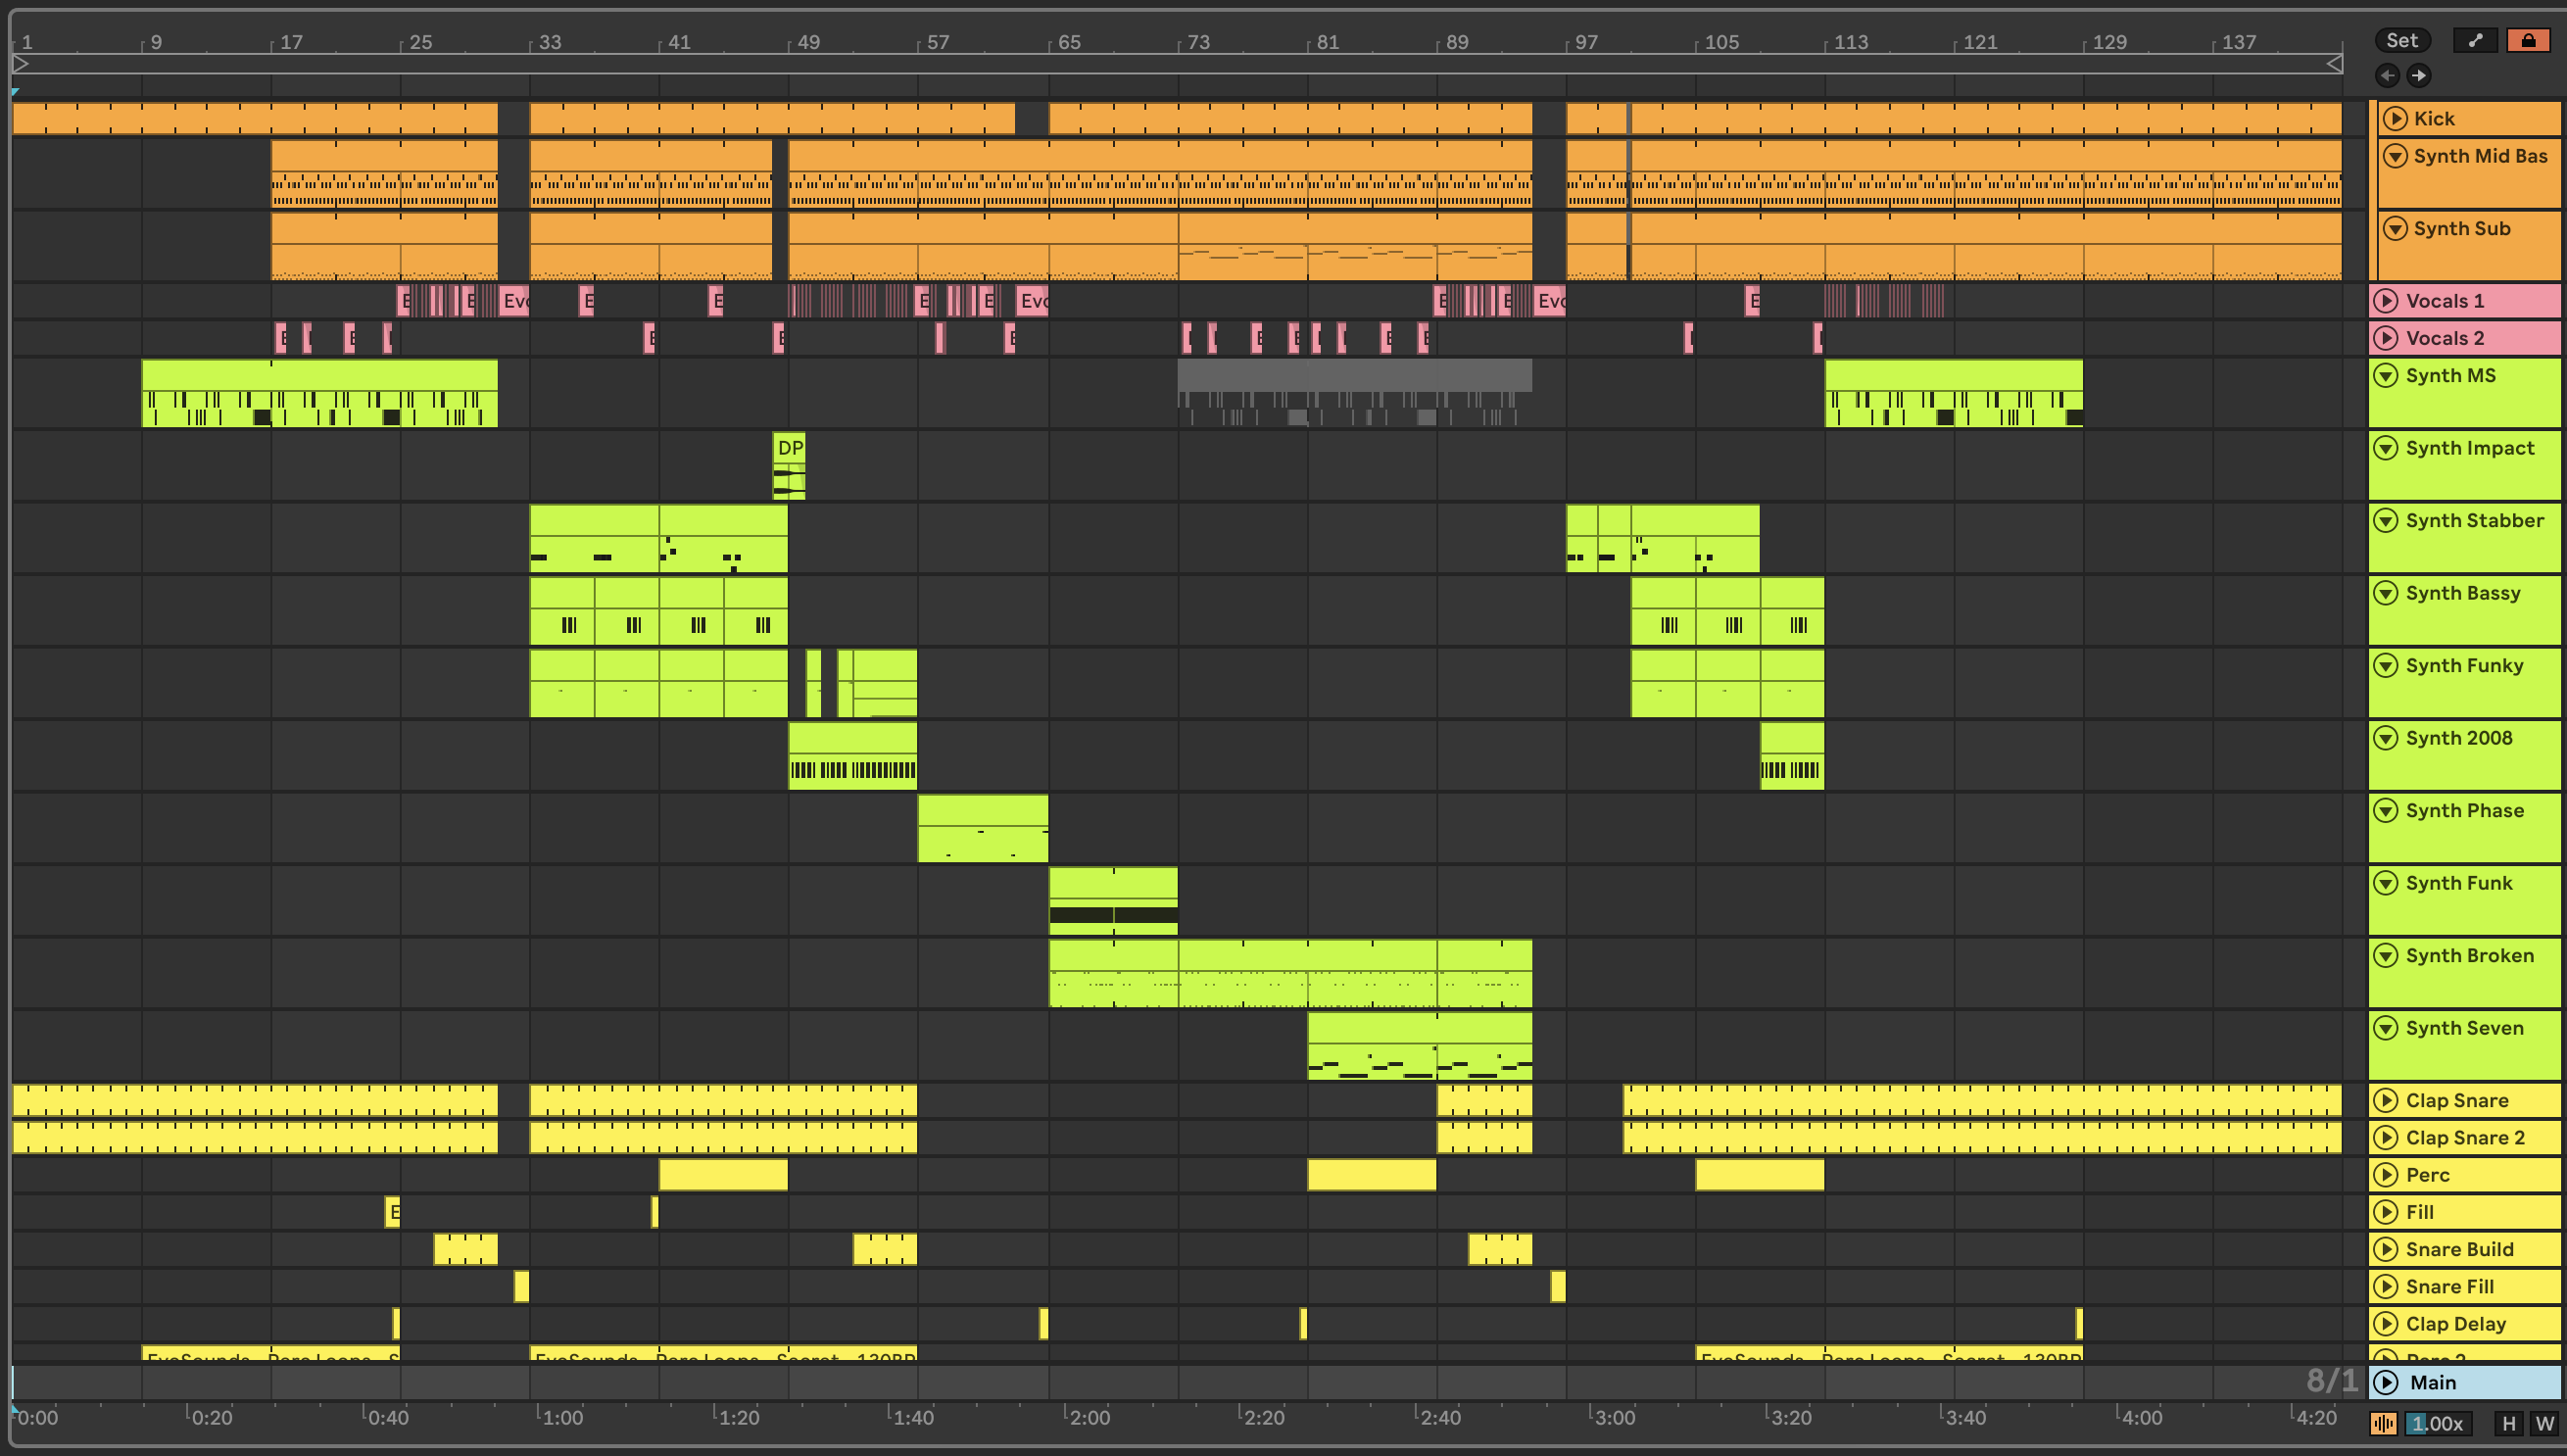The image size is (2567, 1456).
Task: Click the next locator arrow
Action: coord(2419,75)
